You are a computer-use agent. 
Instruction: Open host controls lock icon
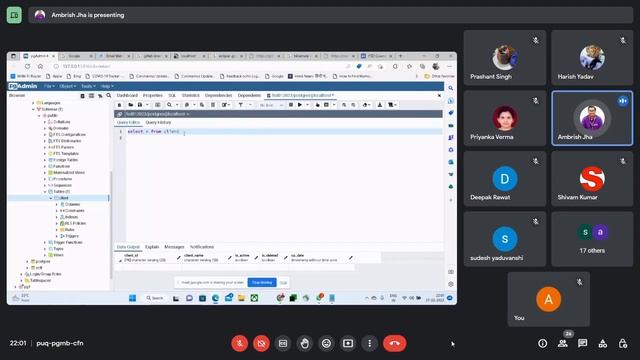(x=622, y=343)
